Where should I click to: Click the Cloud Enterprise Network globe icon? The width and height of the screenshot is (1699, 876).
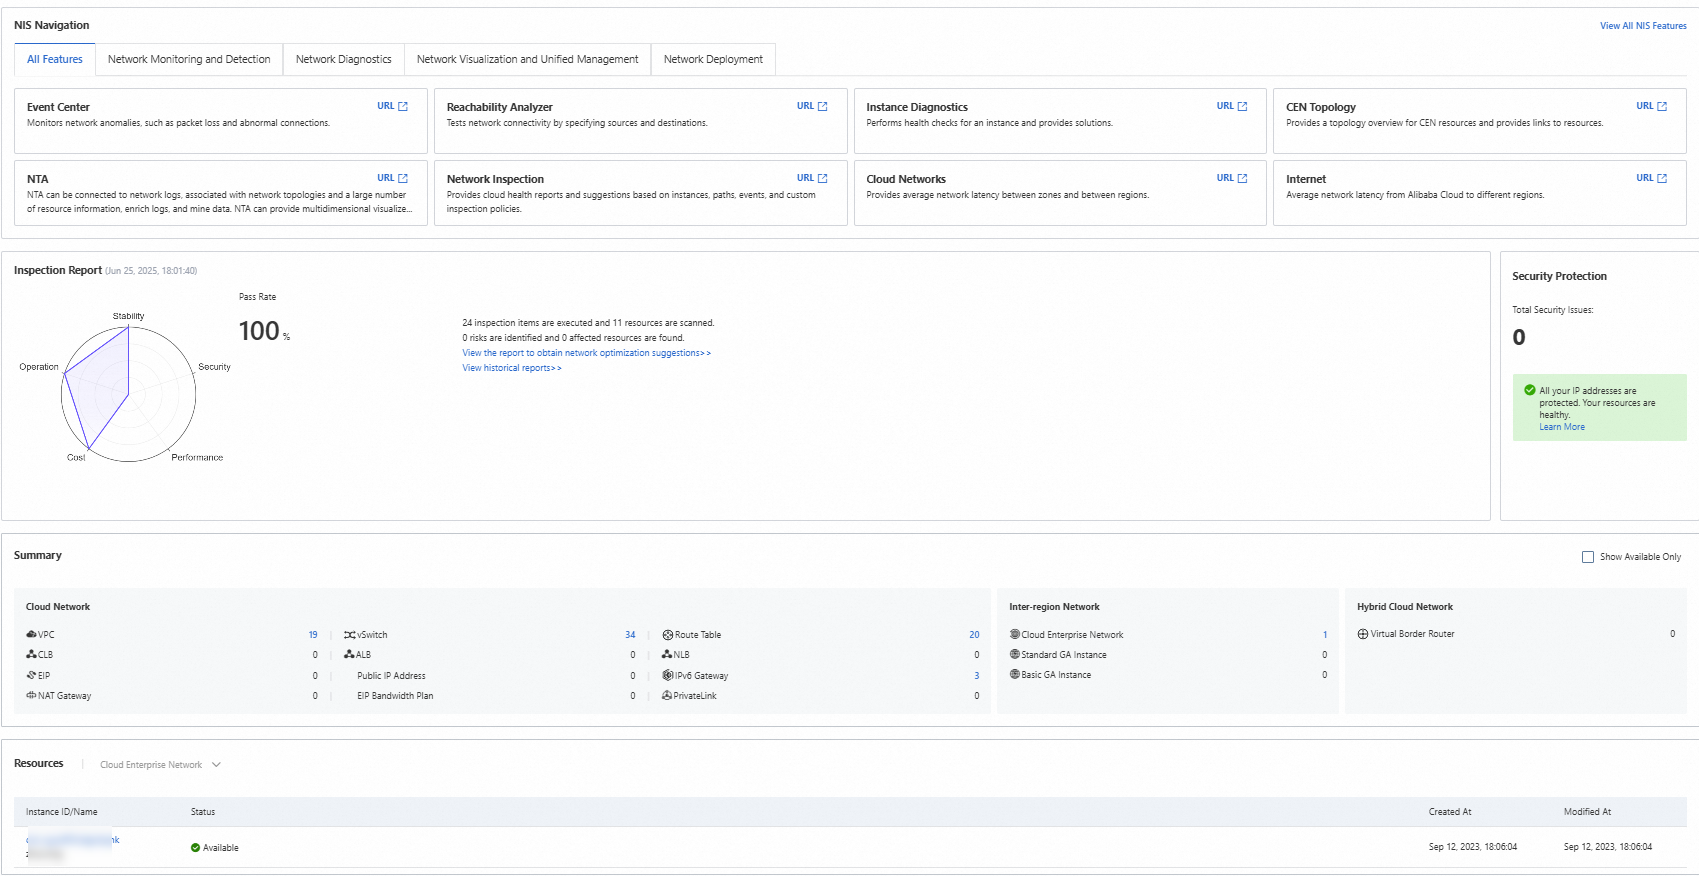[1015, 634]
